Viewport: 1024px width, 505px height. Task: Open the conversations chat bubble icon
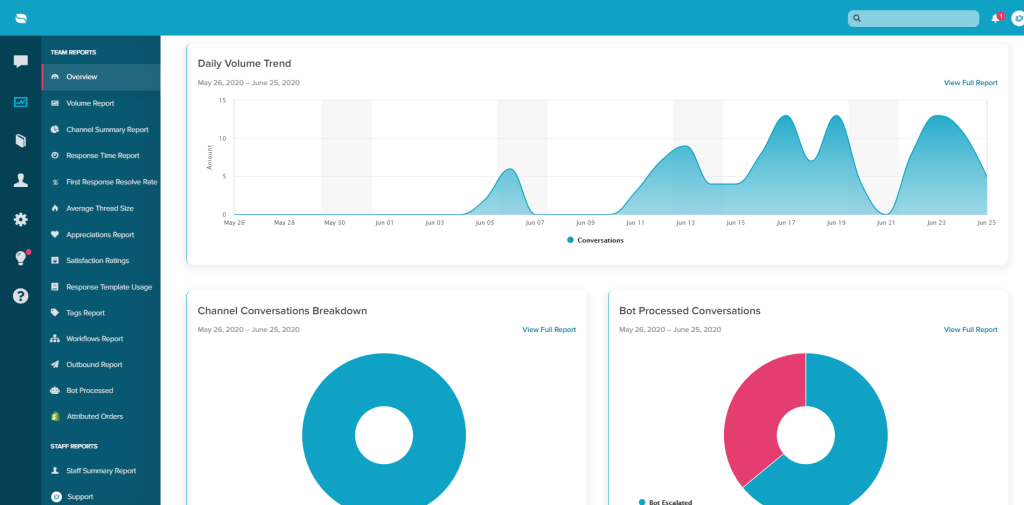pyautogui.click(x=21, y=62)
